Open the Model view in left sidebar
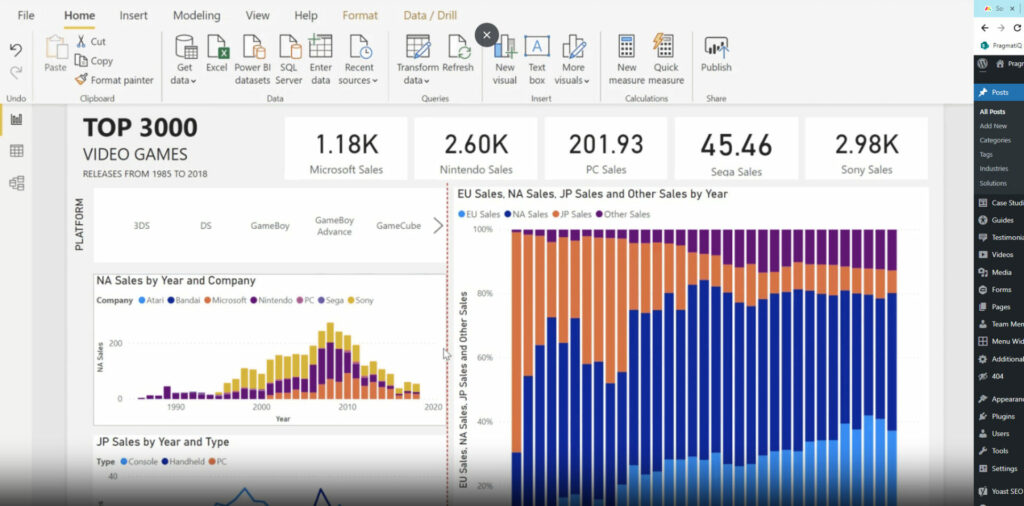This screenshot has height=506, width=1024. (x=16, y=183)
